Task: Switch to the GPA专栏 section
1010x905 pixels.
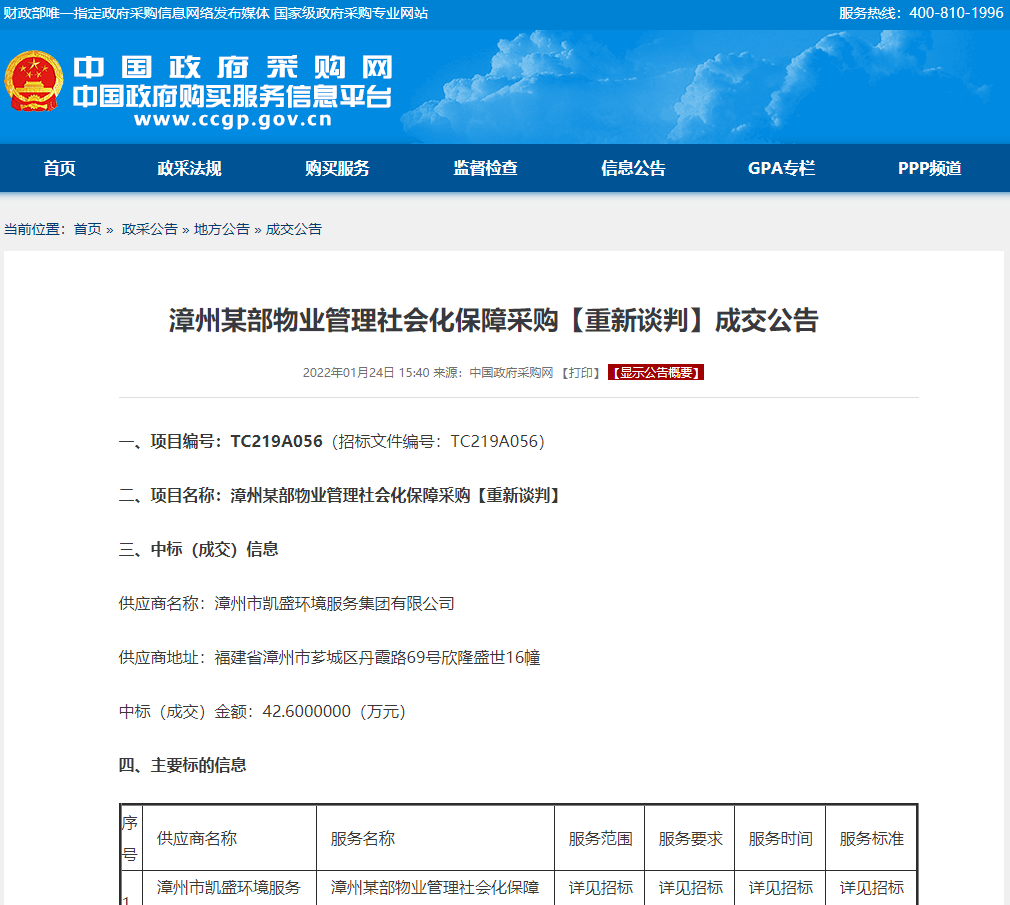Action: click(x=781, y=169)
